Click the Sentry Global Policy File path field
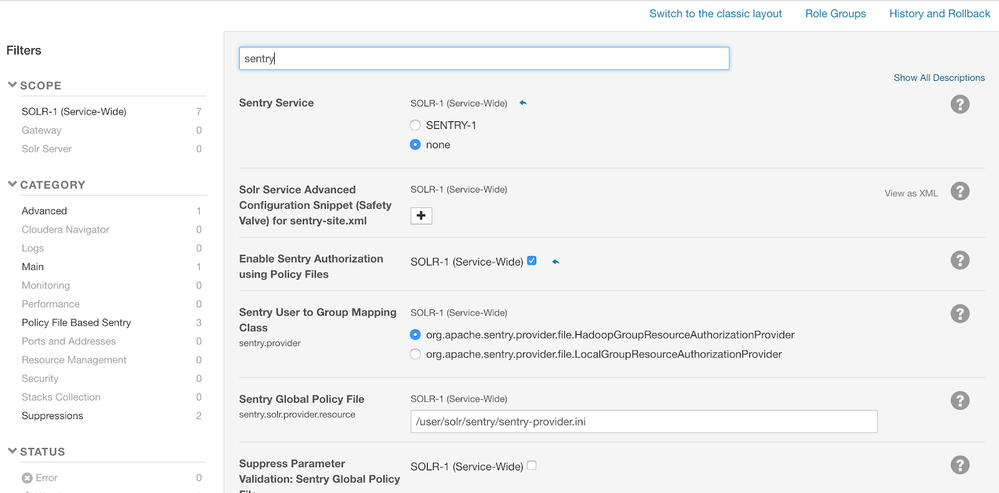The height and width of the screenshot is (493, 999). coord(644,421)
